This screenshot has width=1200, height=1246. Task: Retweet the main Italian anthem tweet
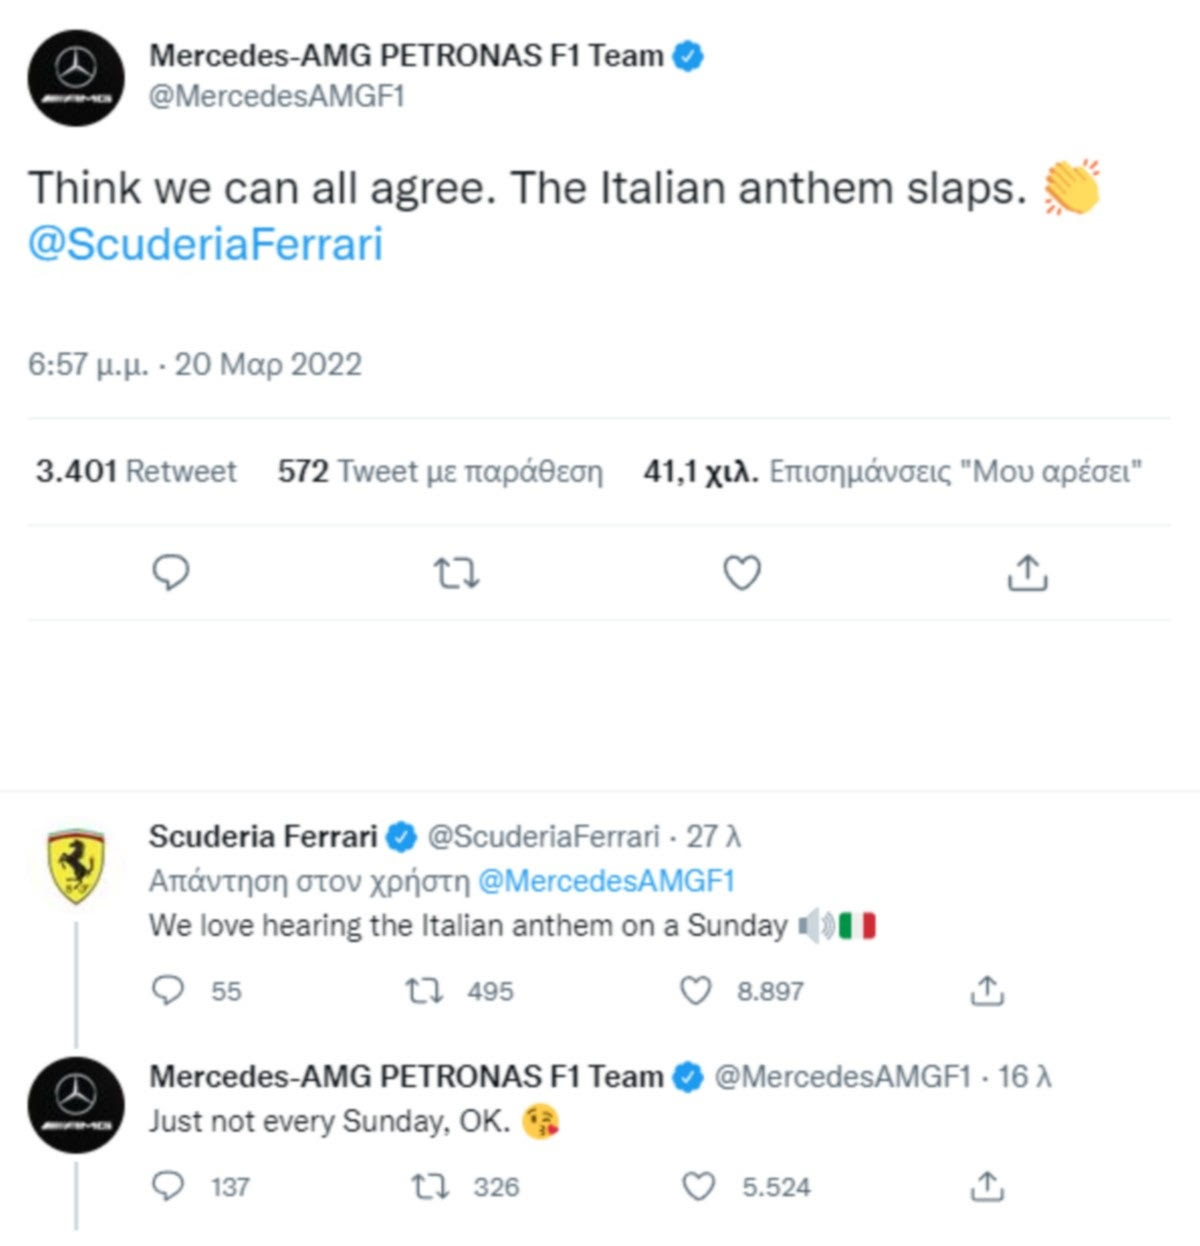(x=456, y=573)
